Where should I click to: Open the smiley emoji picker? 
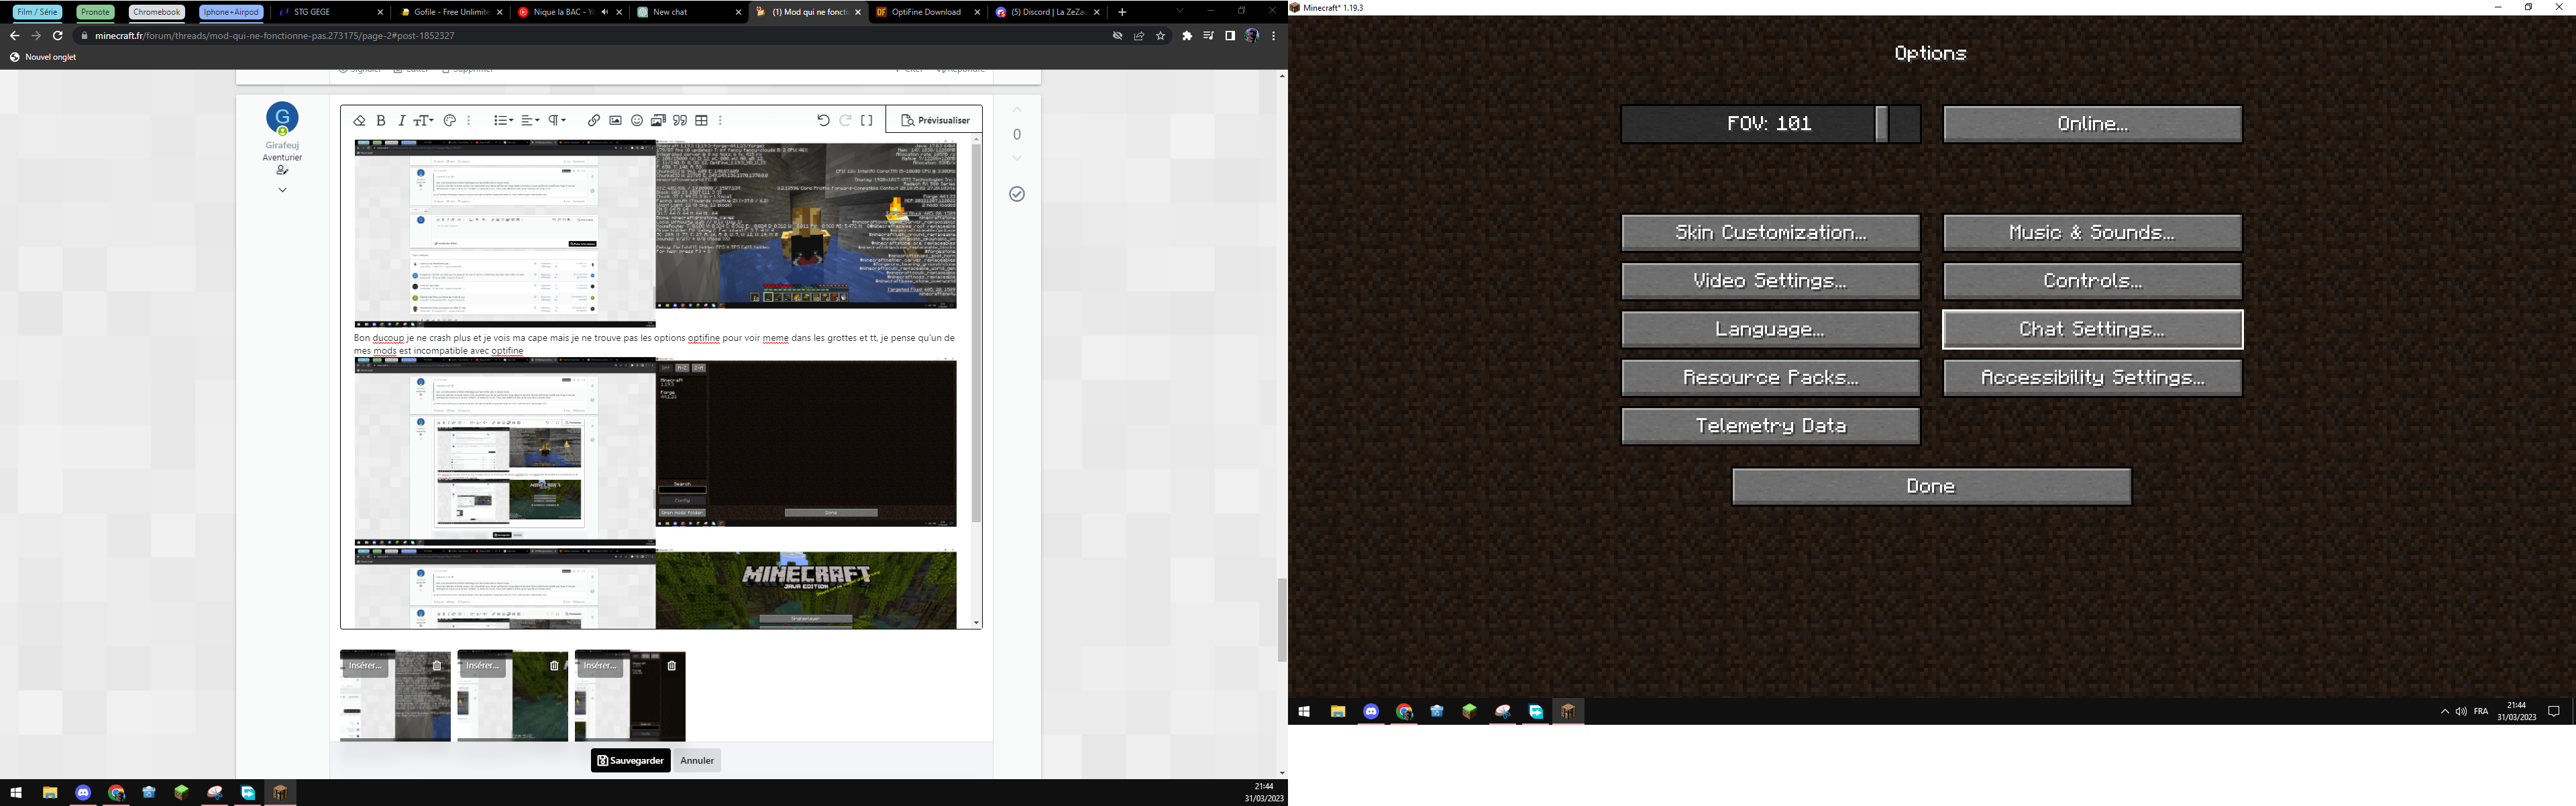[x=637, y=120]
